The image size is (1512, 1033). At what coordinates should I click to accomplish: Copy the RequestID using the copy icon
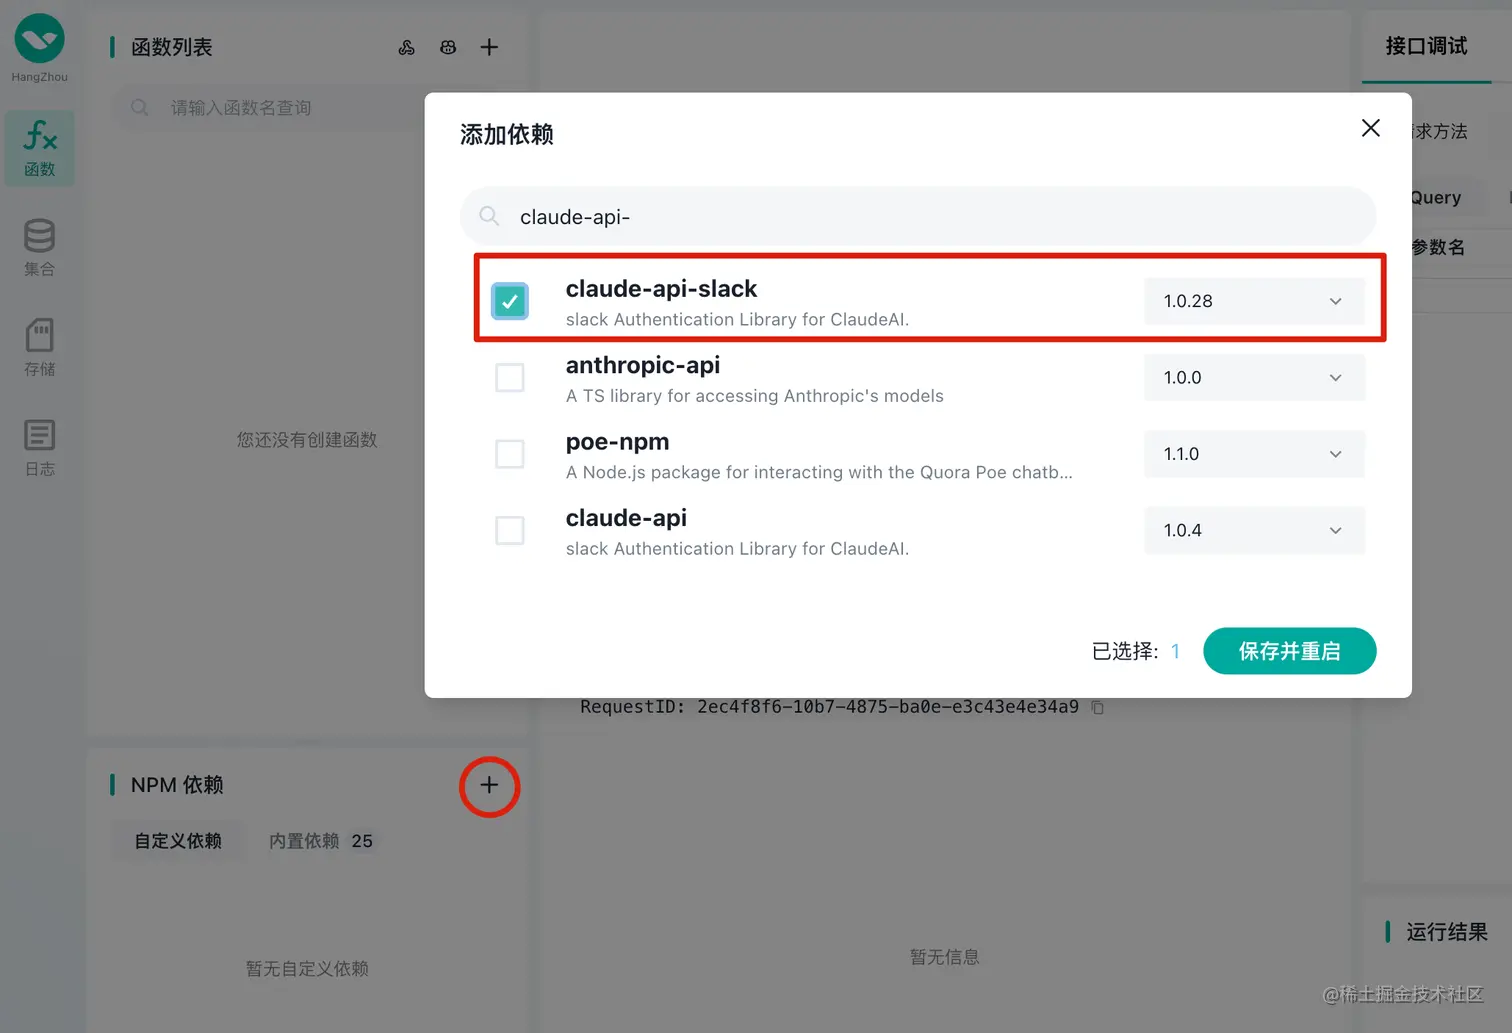(1097, 707)
